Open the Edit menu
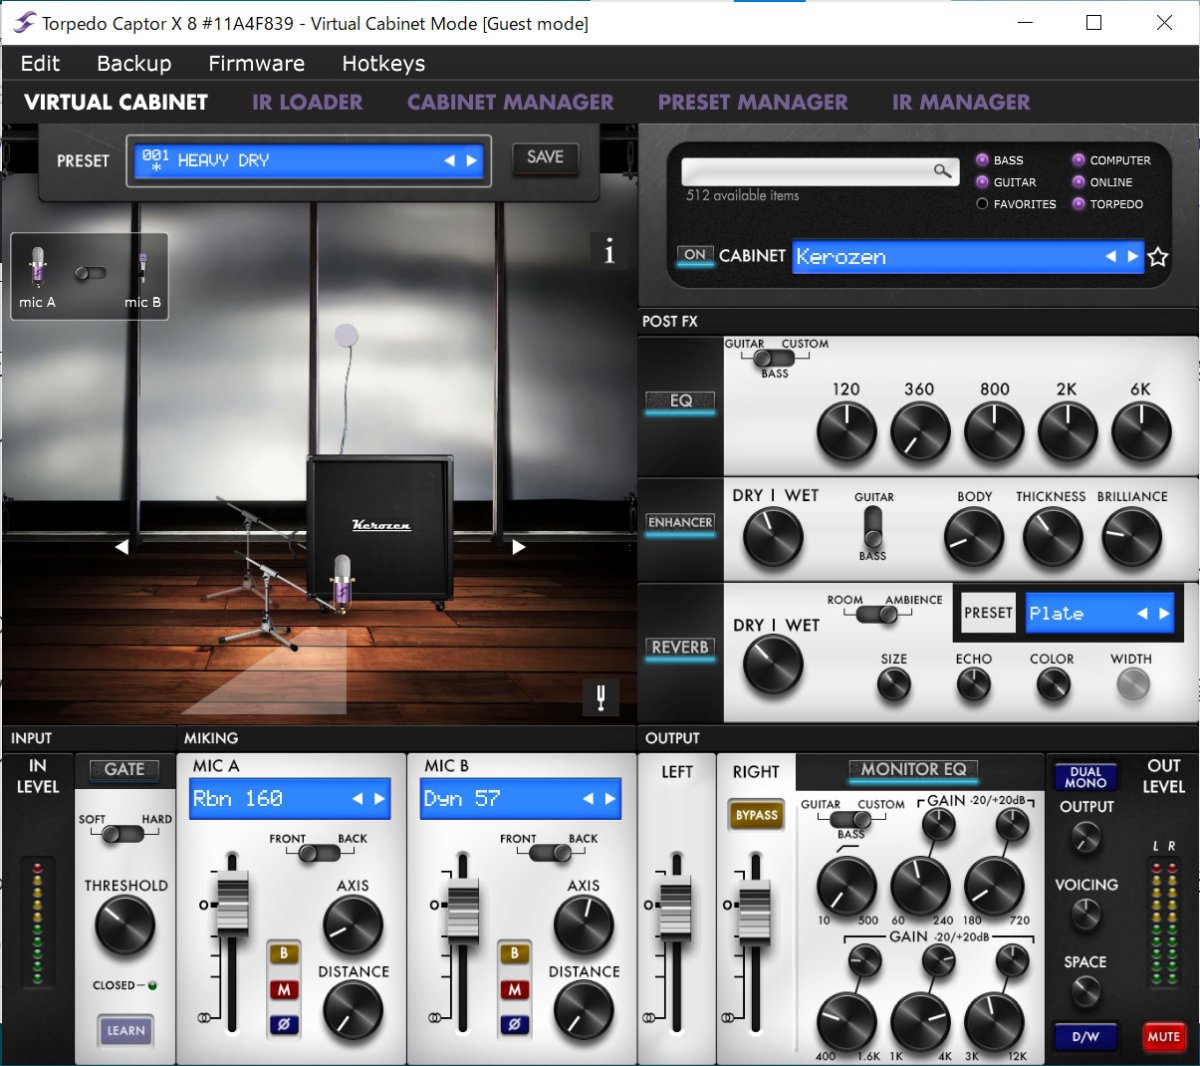Viewport: 1200px width, 1066px height. (40, 63)
